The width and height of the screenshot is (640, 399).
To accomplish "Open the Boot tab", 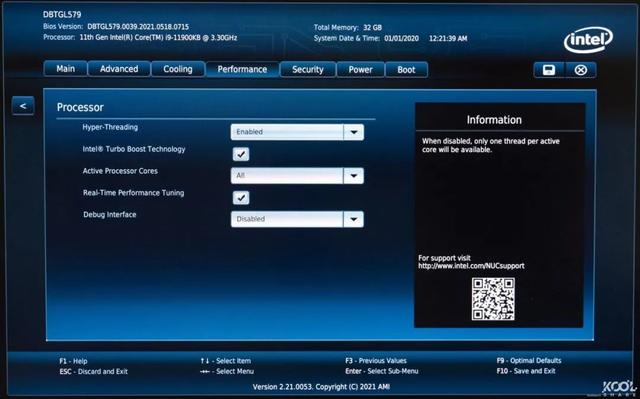I will 406,70.
